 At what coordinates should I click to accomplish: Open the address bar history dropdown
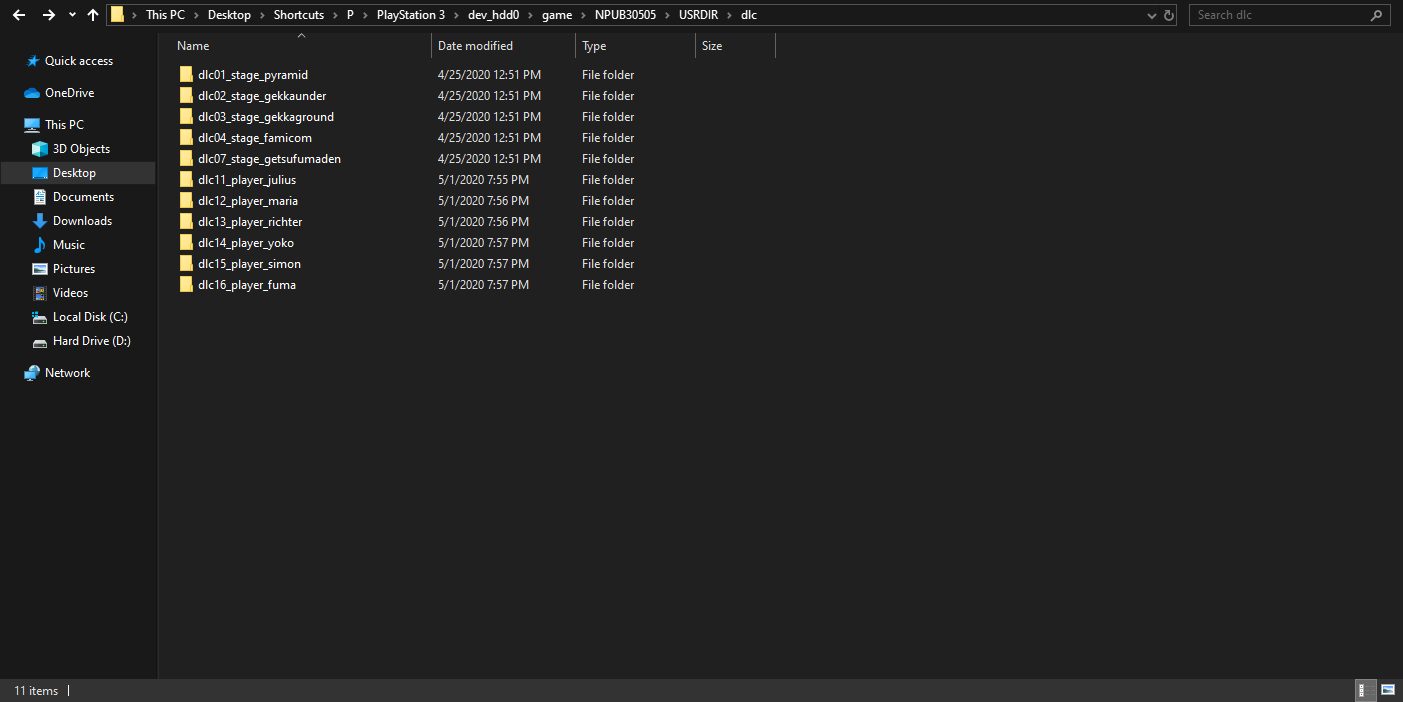[x=1154, y=15]
